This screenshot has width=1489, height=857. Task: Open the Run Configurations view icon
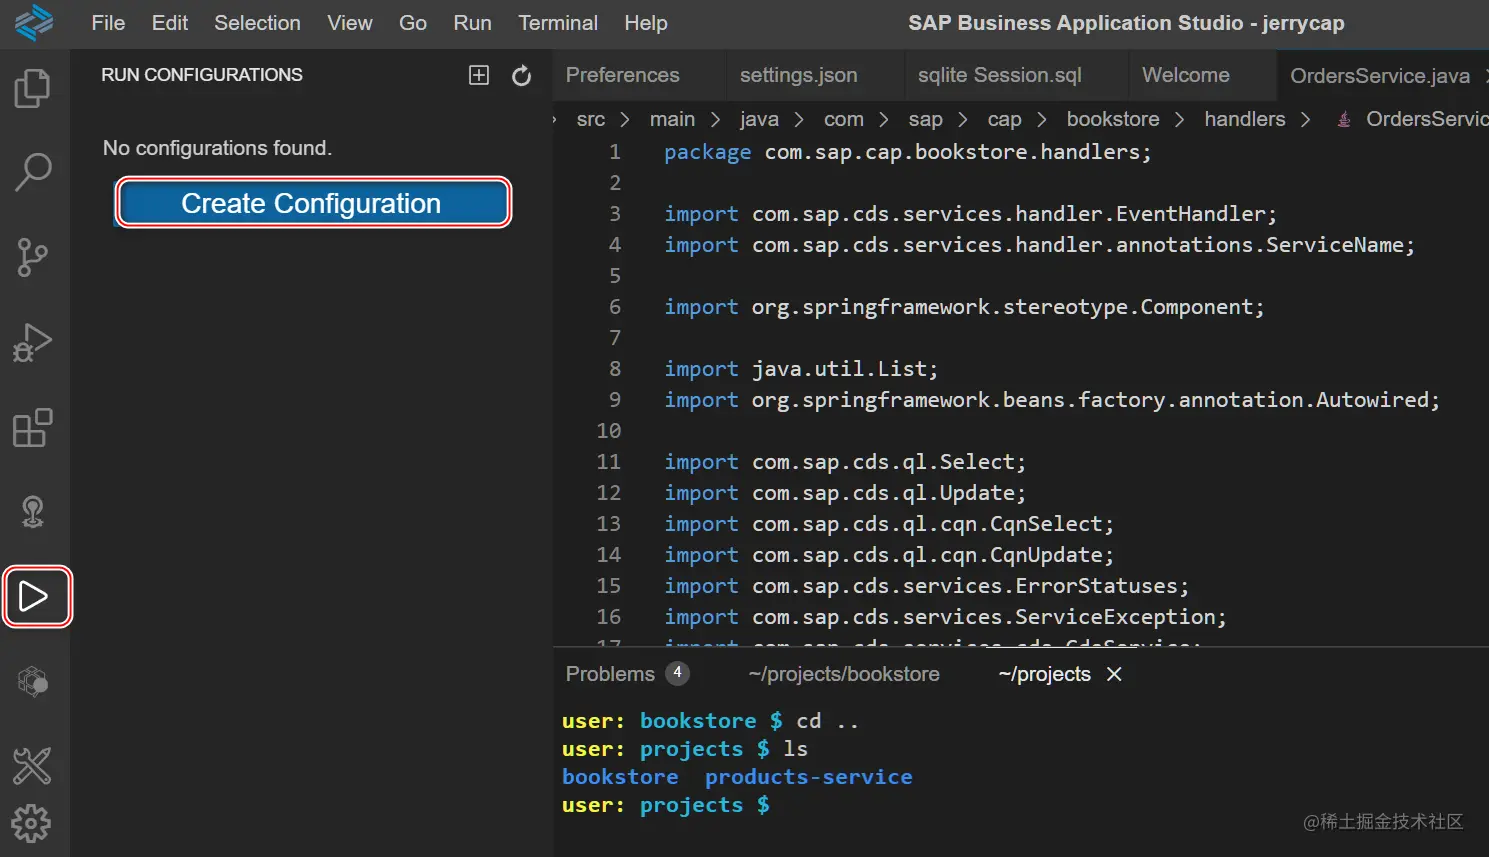[x=36, y=597]
